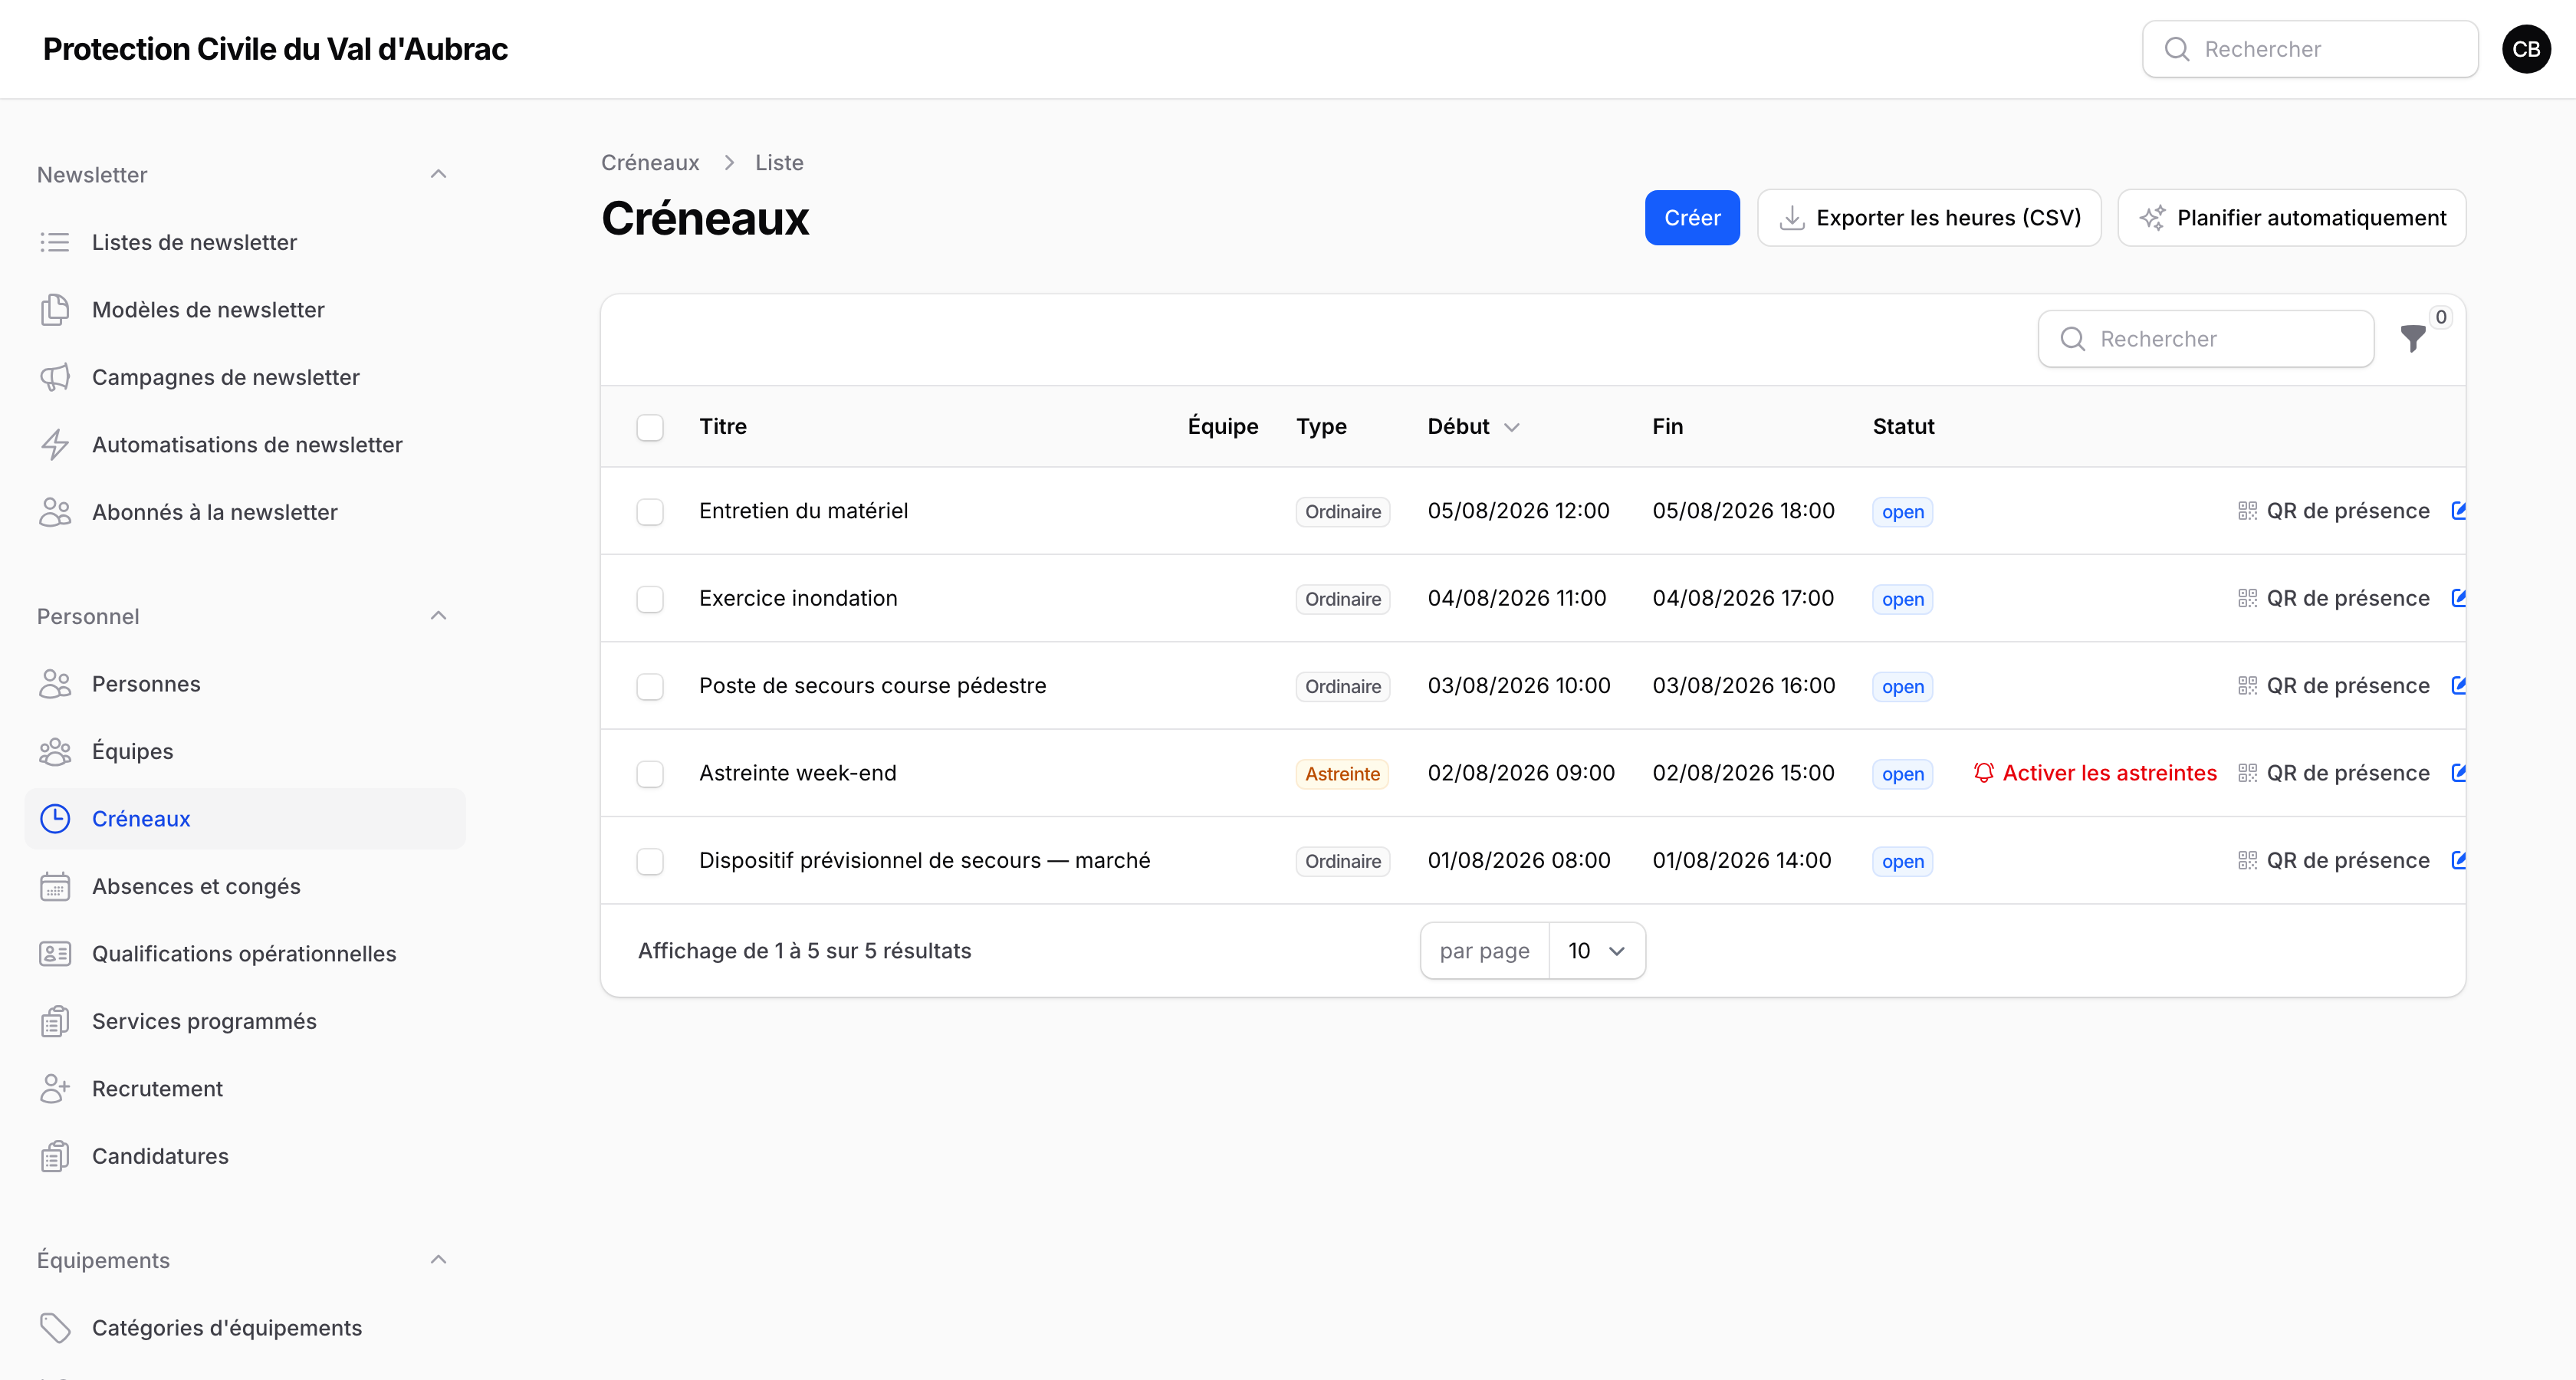Click the bell icon of Activer les astreintes

pyautogui.click(x=1984, y=773)
